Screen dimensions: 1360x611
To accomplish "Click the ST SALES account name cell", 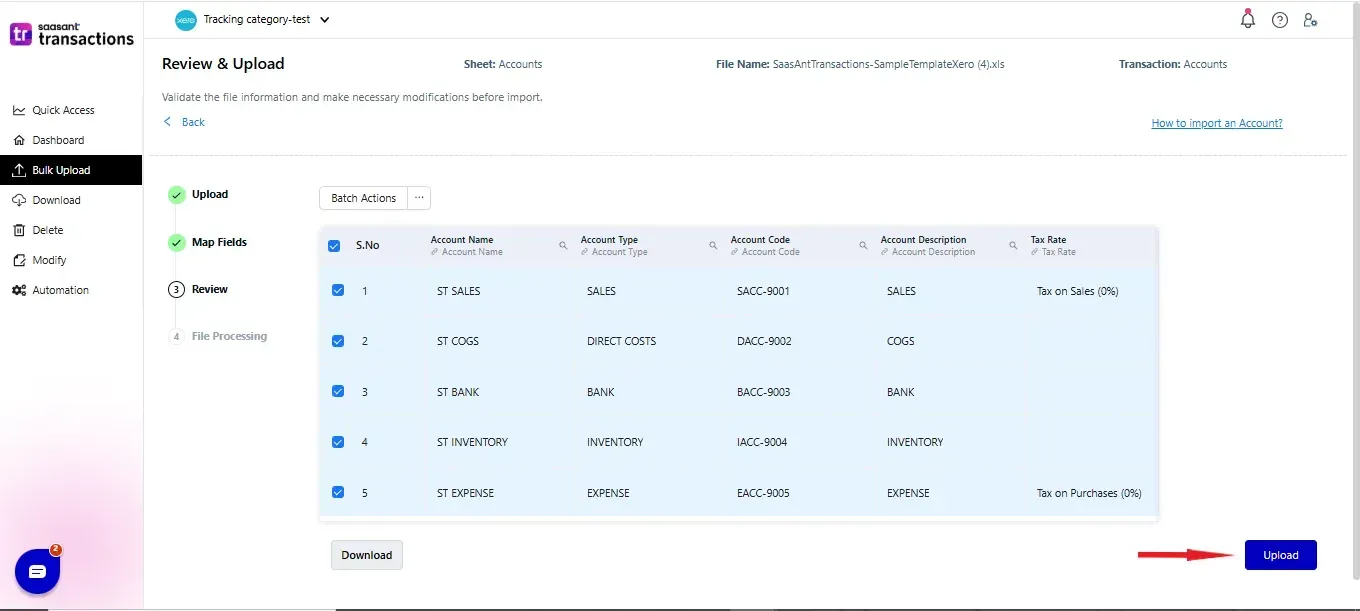I will coord(459,291).
